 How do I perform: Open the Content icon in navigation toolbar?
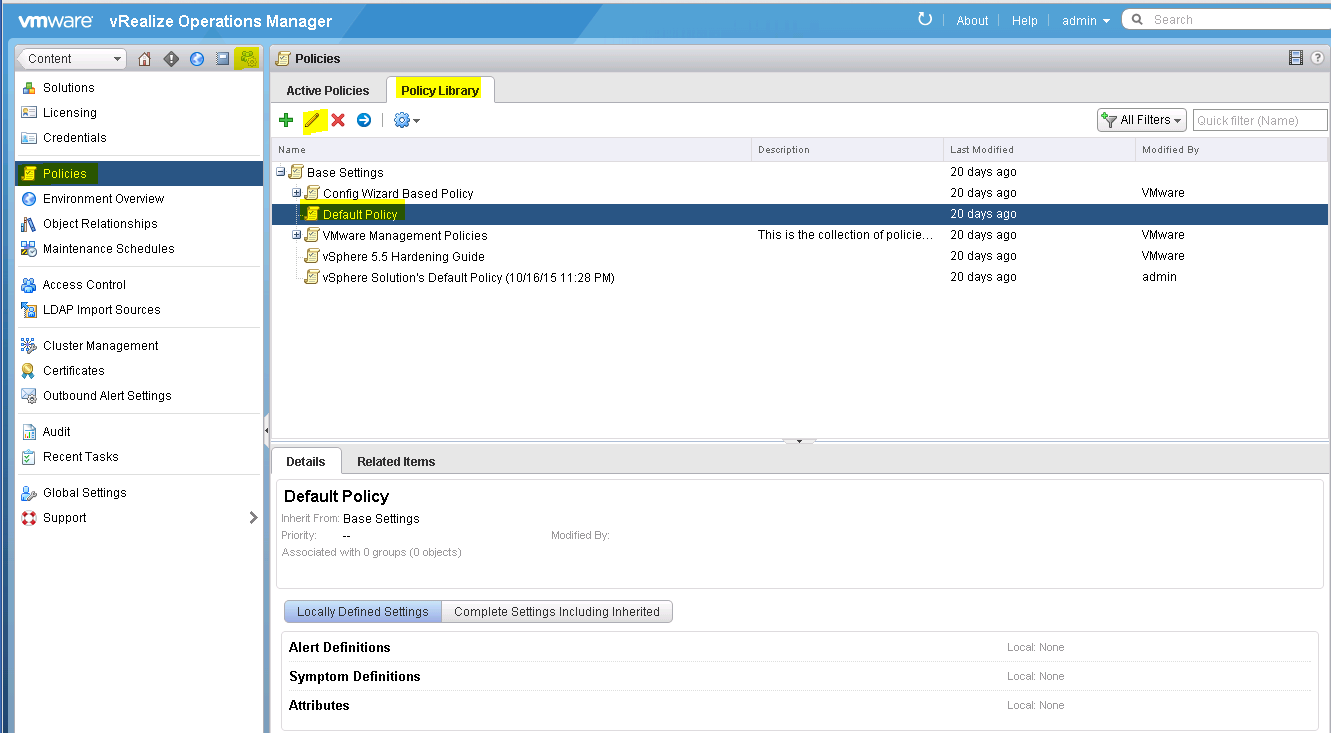223,59
